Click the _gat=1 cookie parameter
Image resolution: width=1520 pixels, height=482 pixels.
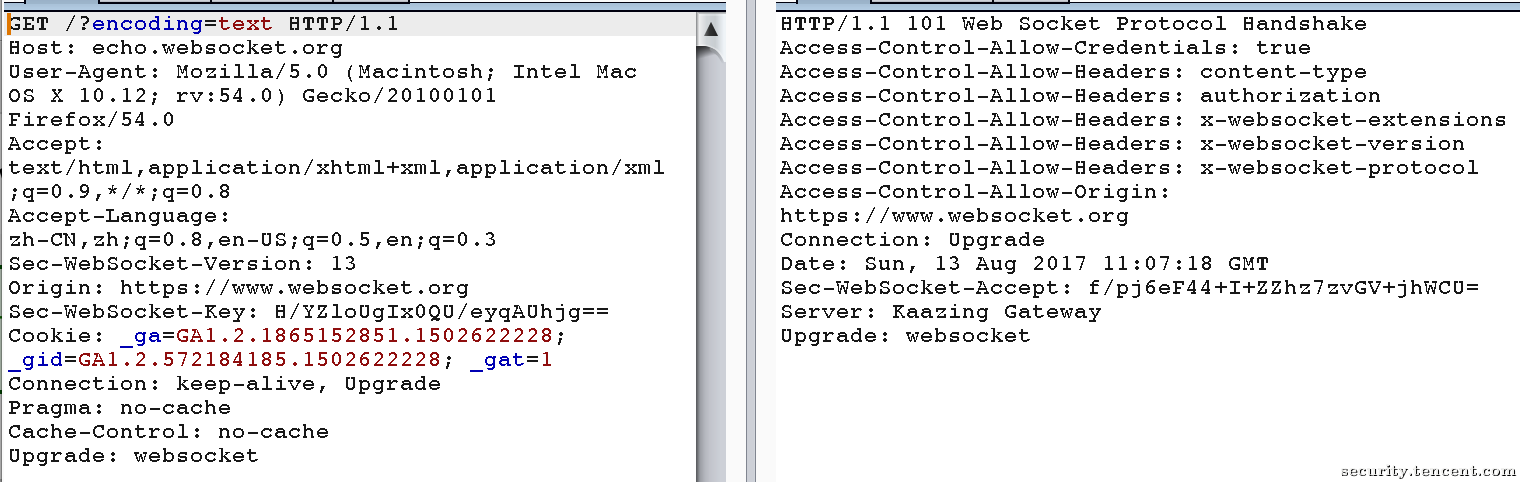(511, 360)
